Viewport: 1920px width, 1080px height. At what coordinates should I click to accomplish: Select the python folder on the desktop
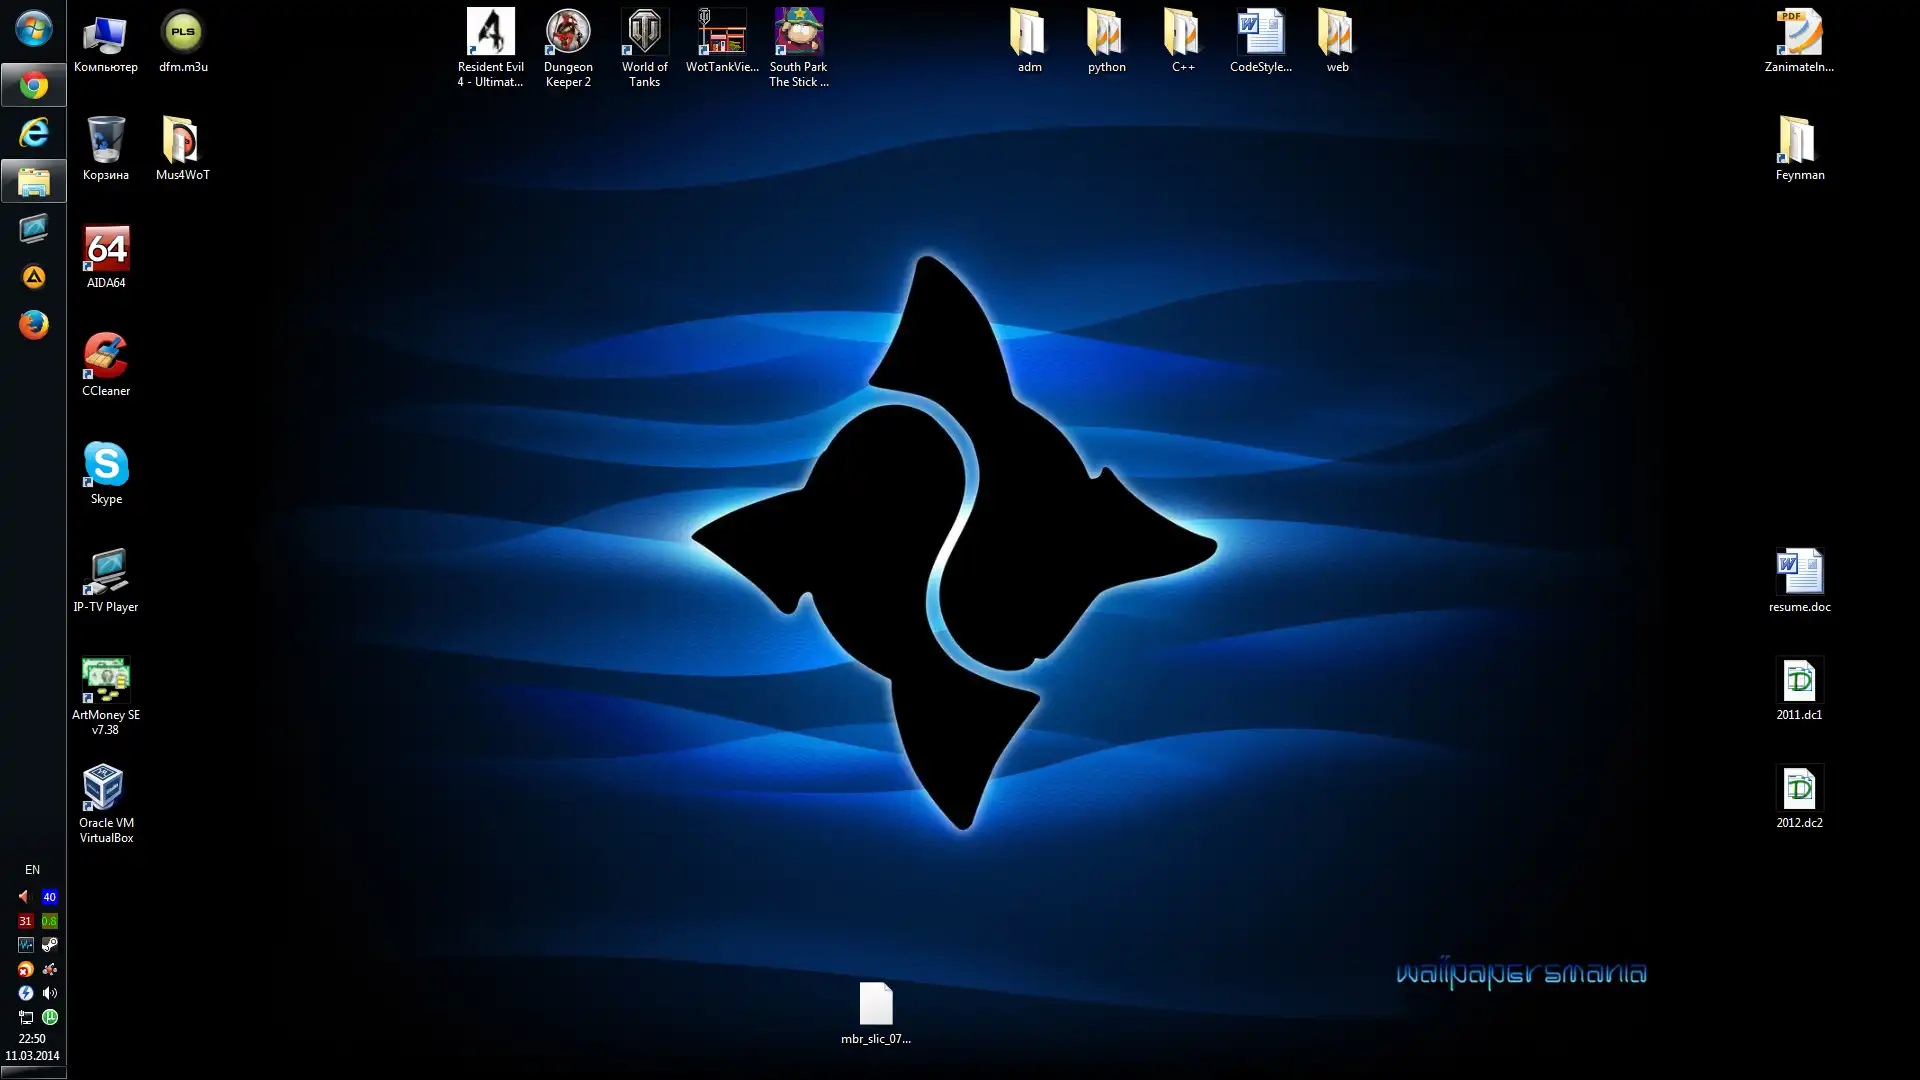pos(1106,35)
